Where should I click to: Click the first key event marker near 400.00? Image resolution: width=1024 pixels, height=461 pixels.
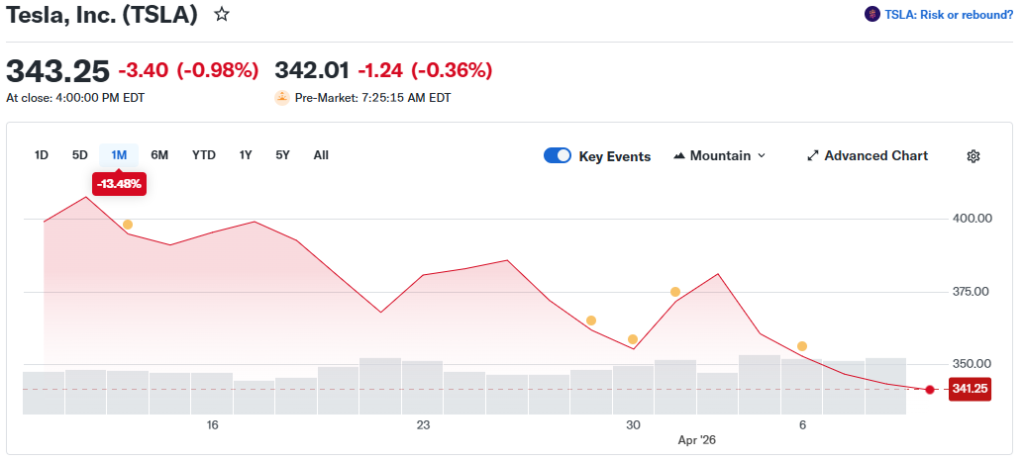(x=127, y=224)
